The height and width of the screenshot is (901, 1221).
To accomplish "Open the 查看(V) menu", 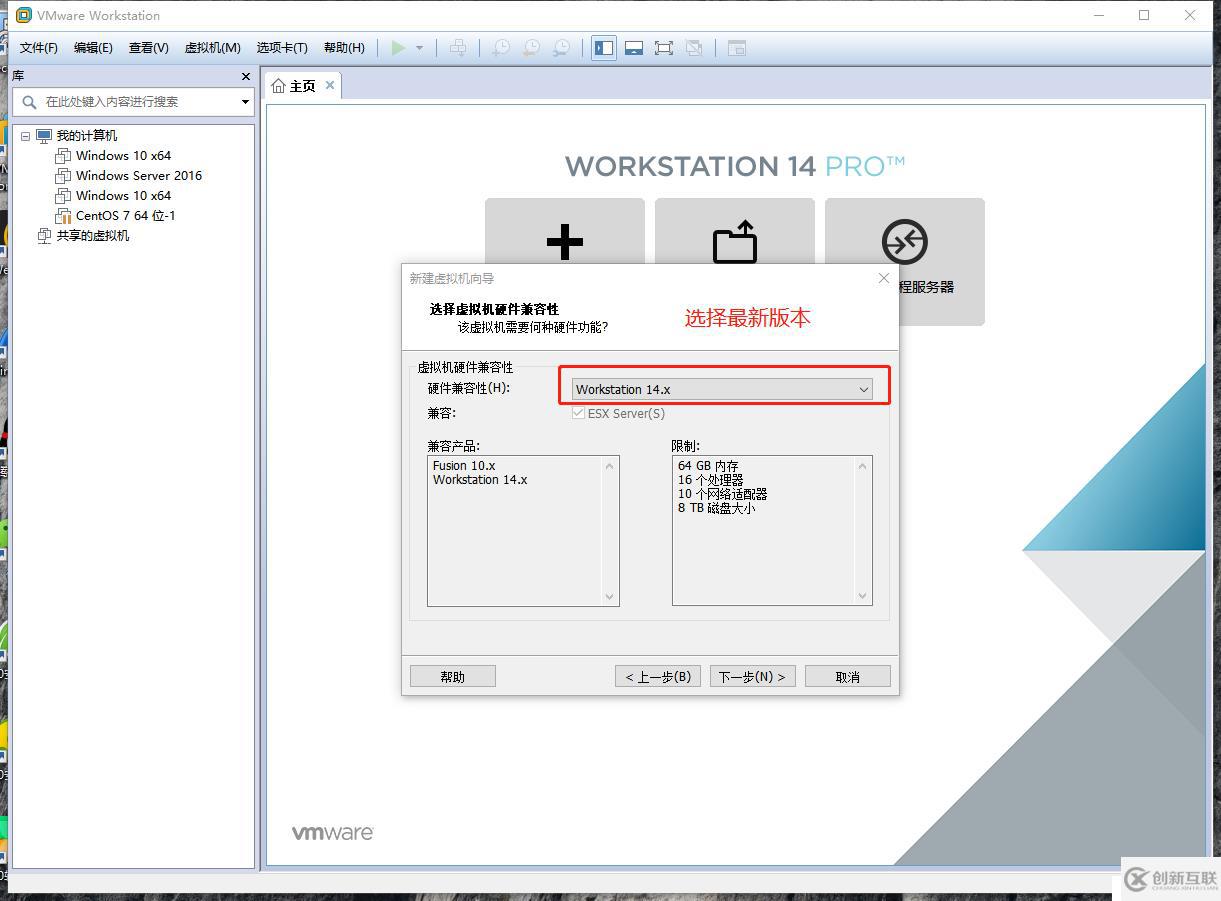I will tap(148, 48).
